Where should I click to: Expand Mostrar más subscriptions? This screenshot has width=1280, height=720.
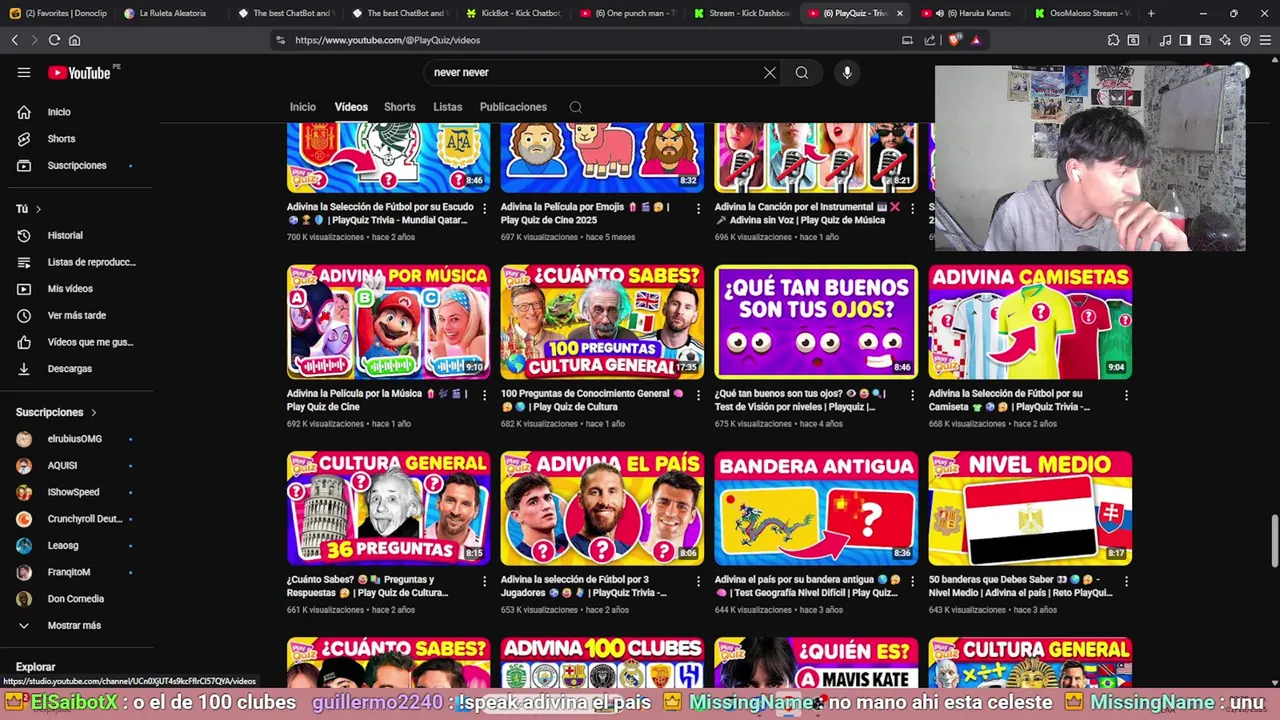72,625
